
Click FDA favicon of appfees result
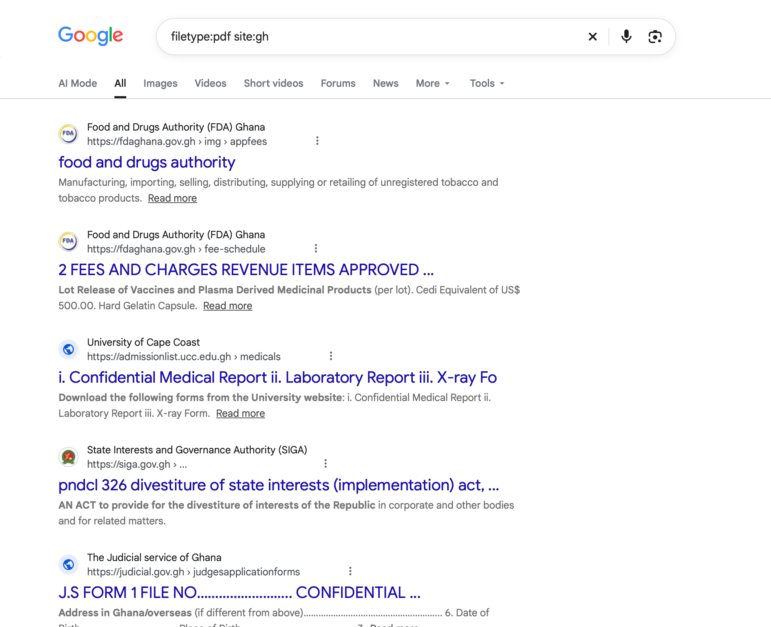pyautogui.click(x=68, y=134)
